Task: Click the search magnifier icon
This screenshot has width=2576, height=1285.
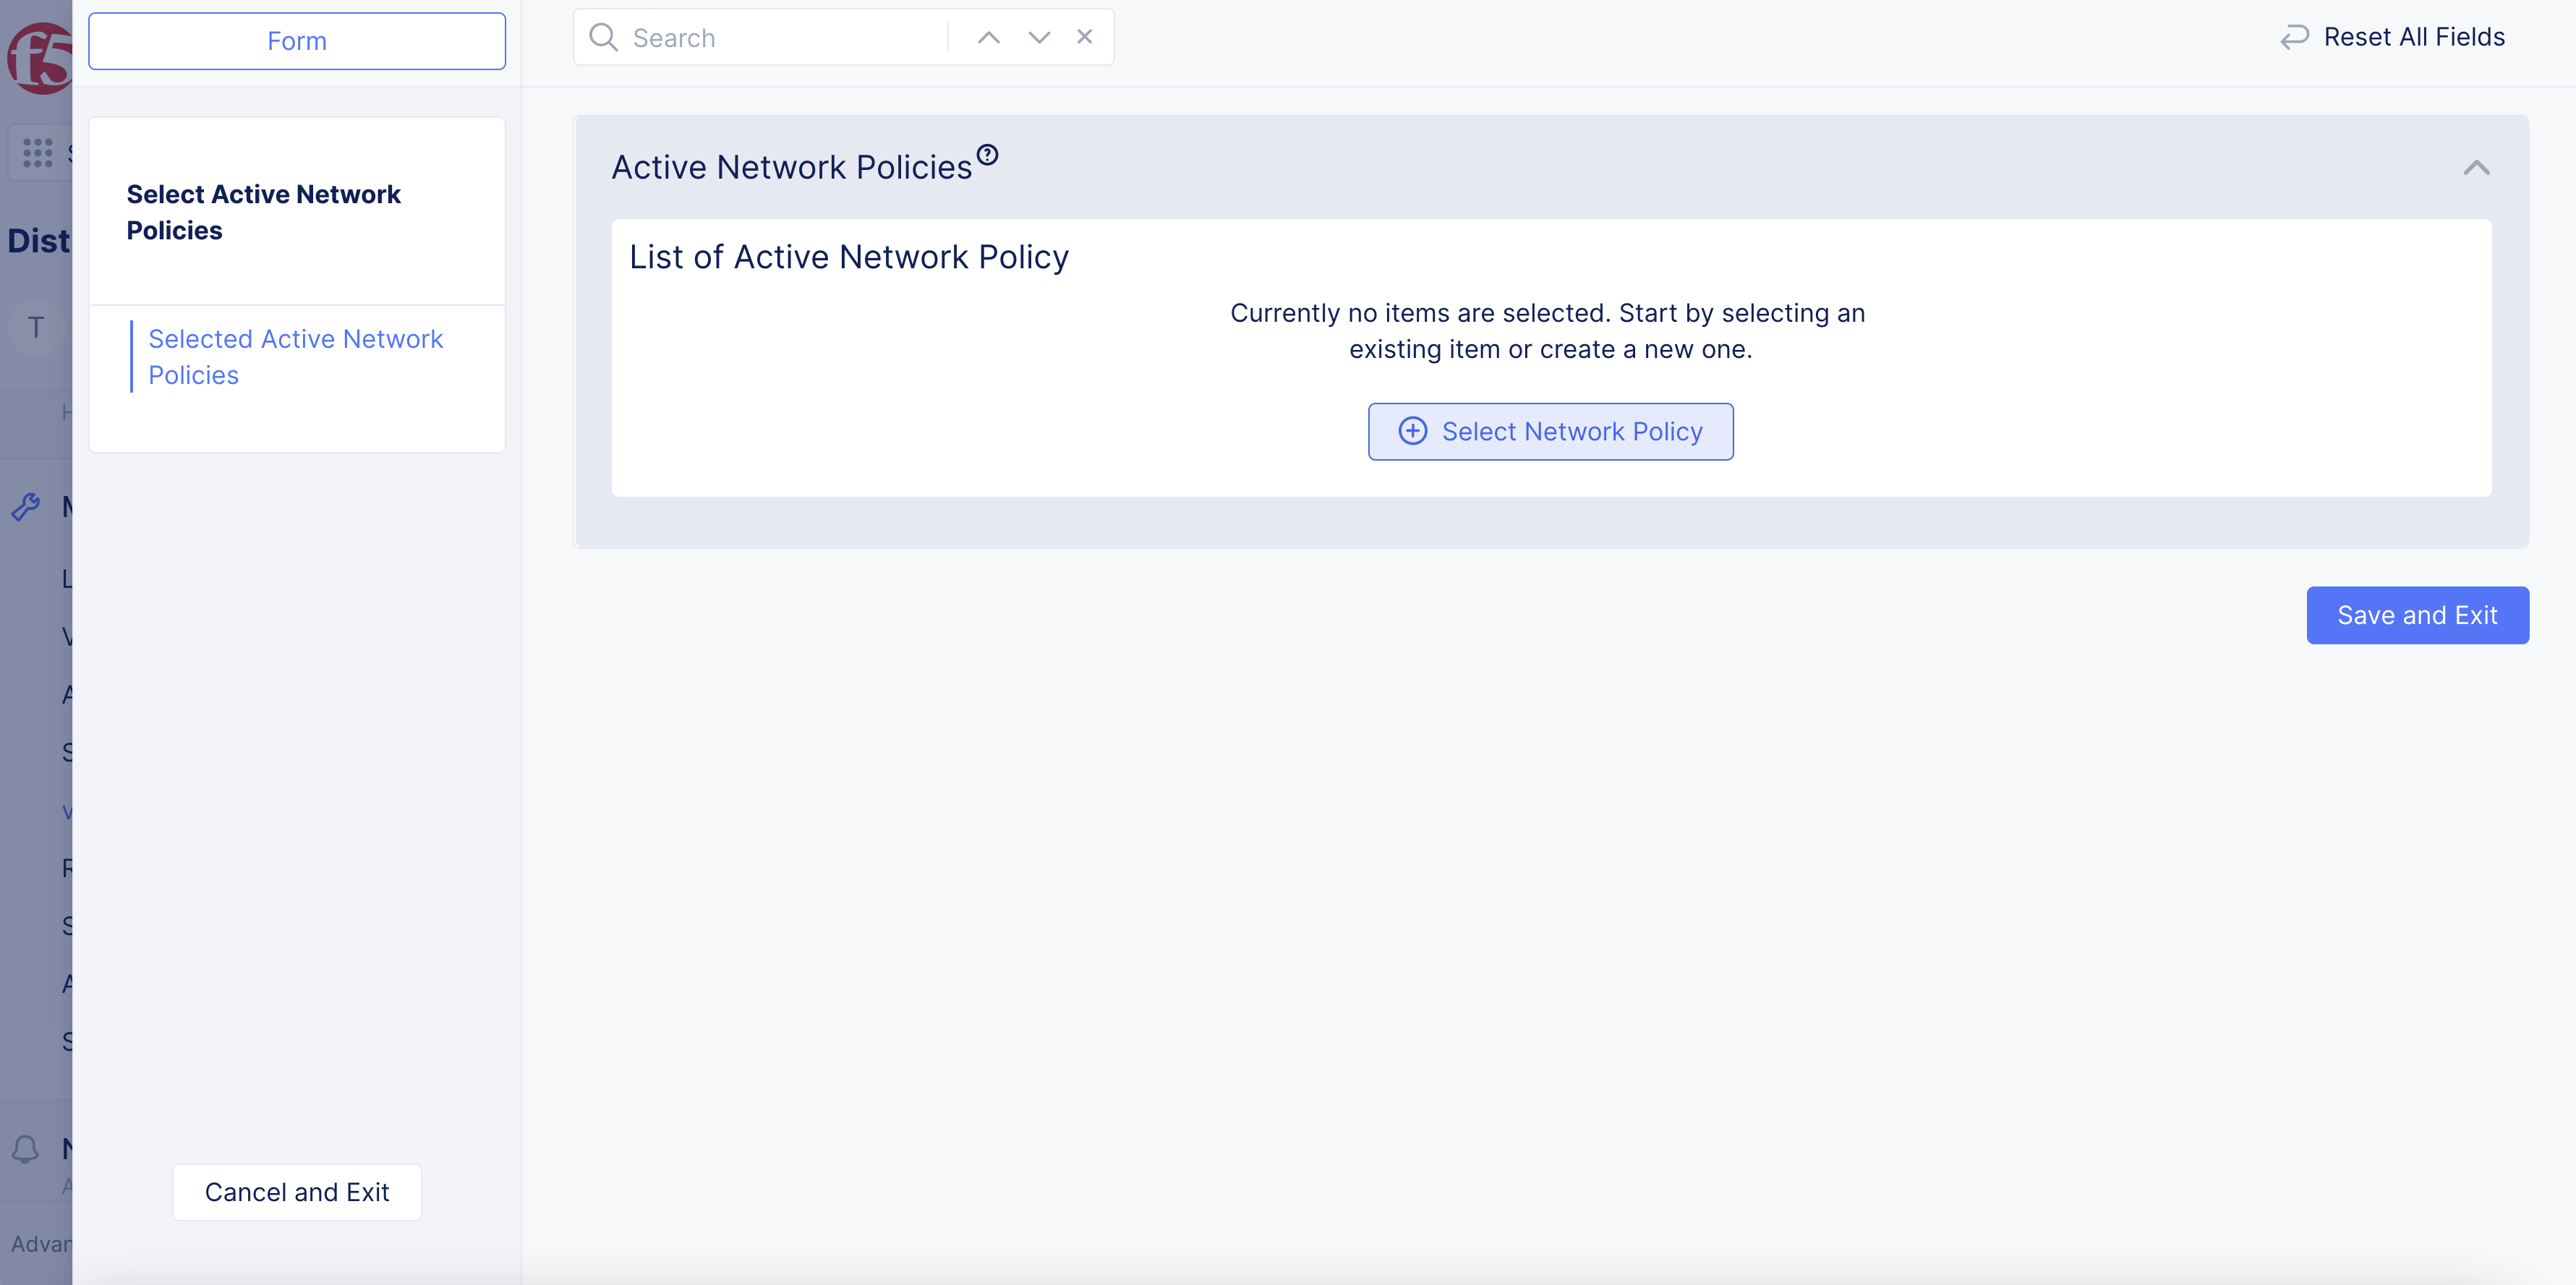Action: click(x=604, y=36)
